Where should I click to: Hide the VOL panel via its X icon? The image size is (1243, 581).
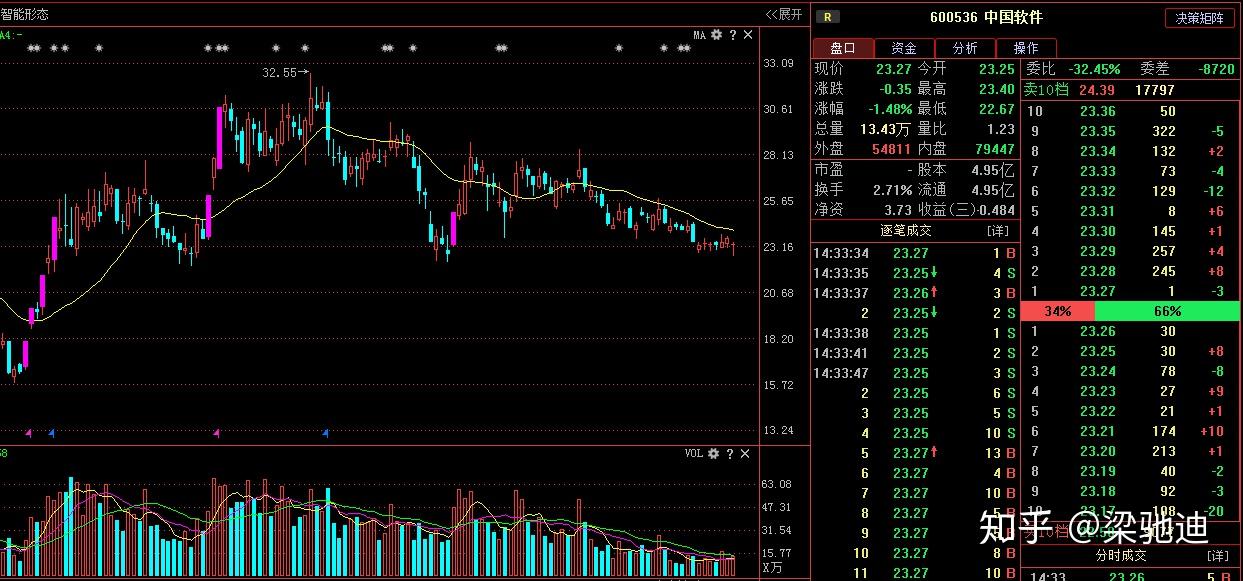(744, 454)
